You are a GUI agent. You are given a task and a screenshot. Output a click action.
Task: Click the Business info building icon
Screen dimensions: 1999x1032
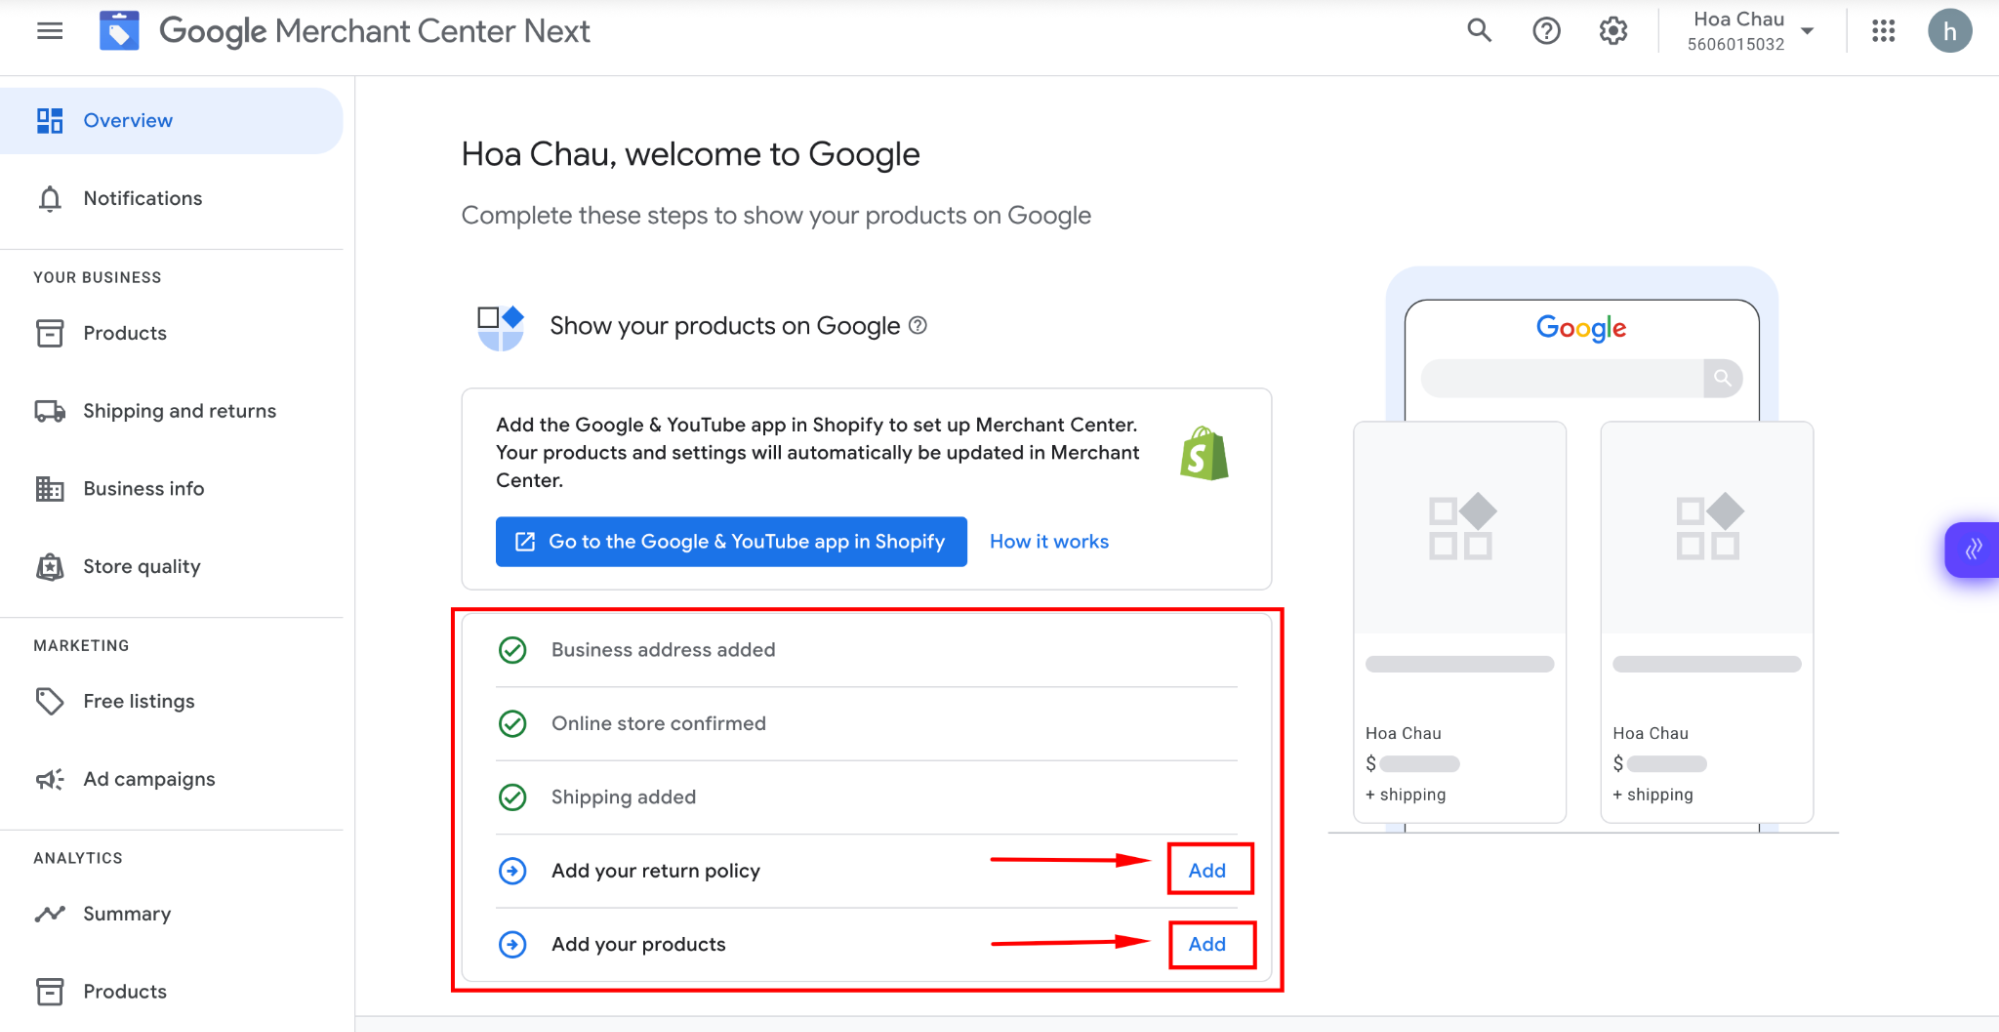(49, 489)
